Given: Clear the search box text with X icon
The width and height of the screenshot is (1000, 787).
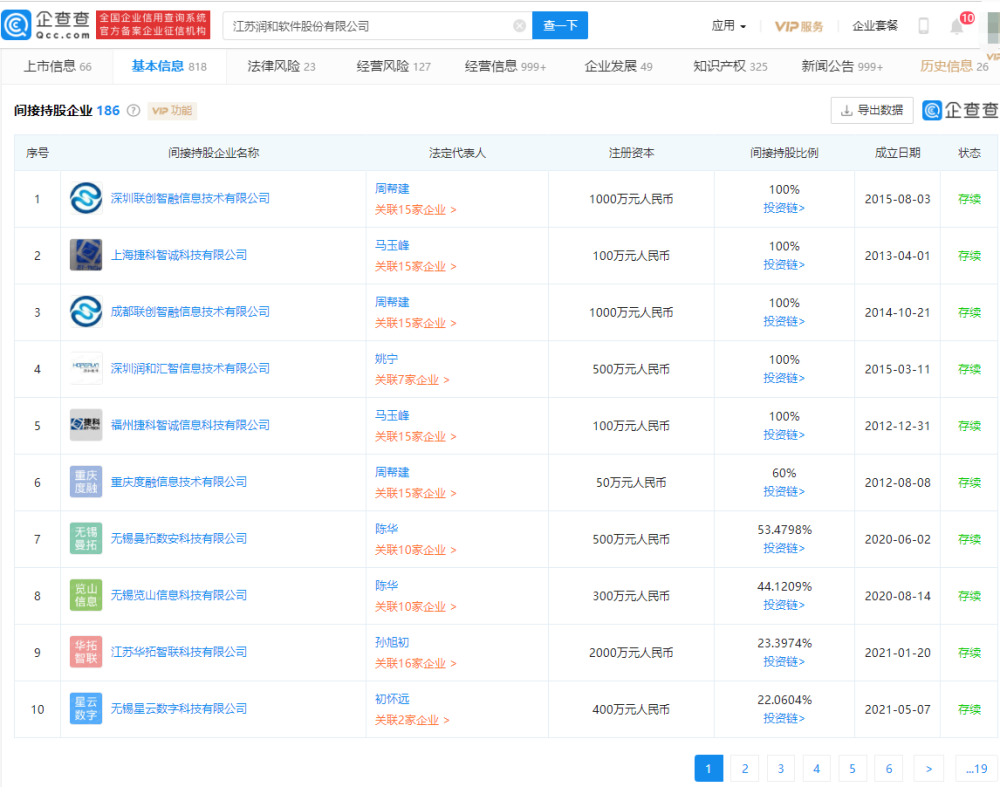Looking at the screenshot, I should click(x=519, y=26).
